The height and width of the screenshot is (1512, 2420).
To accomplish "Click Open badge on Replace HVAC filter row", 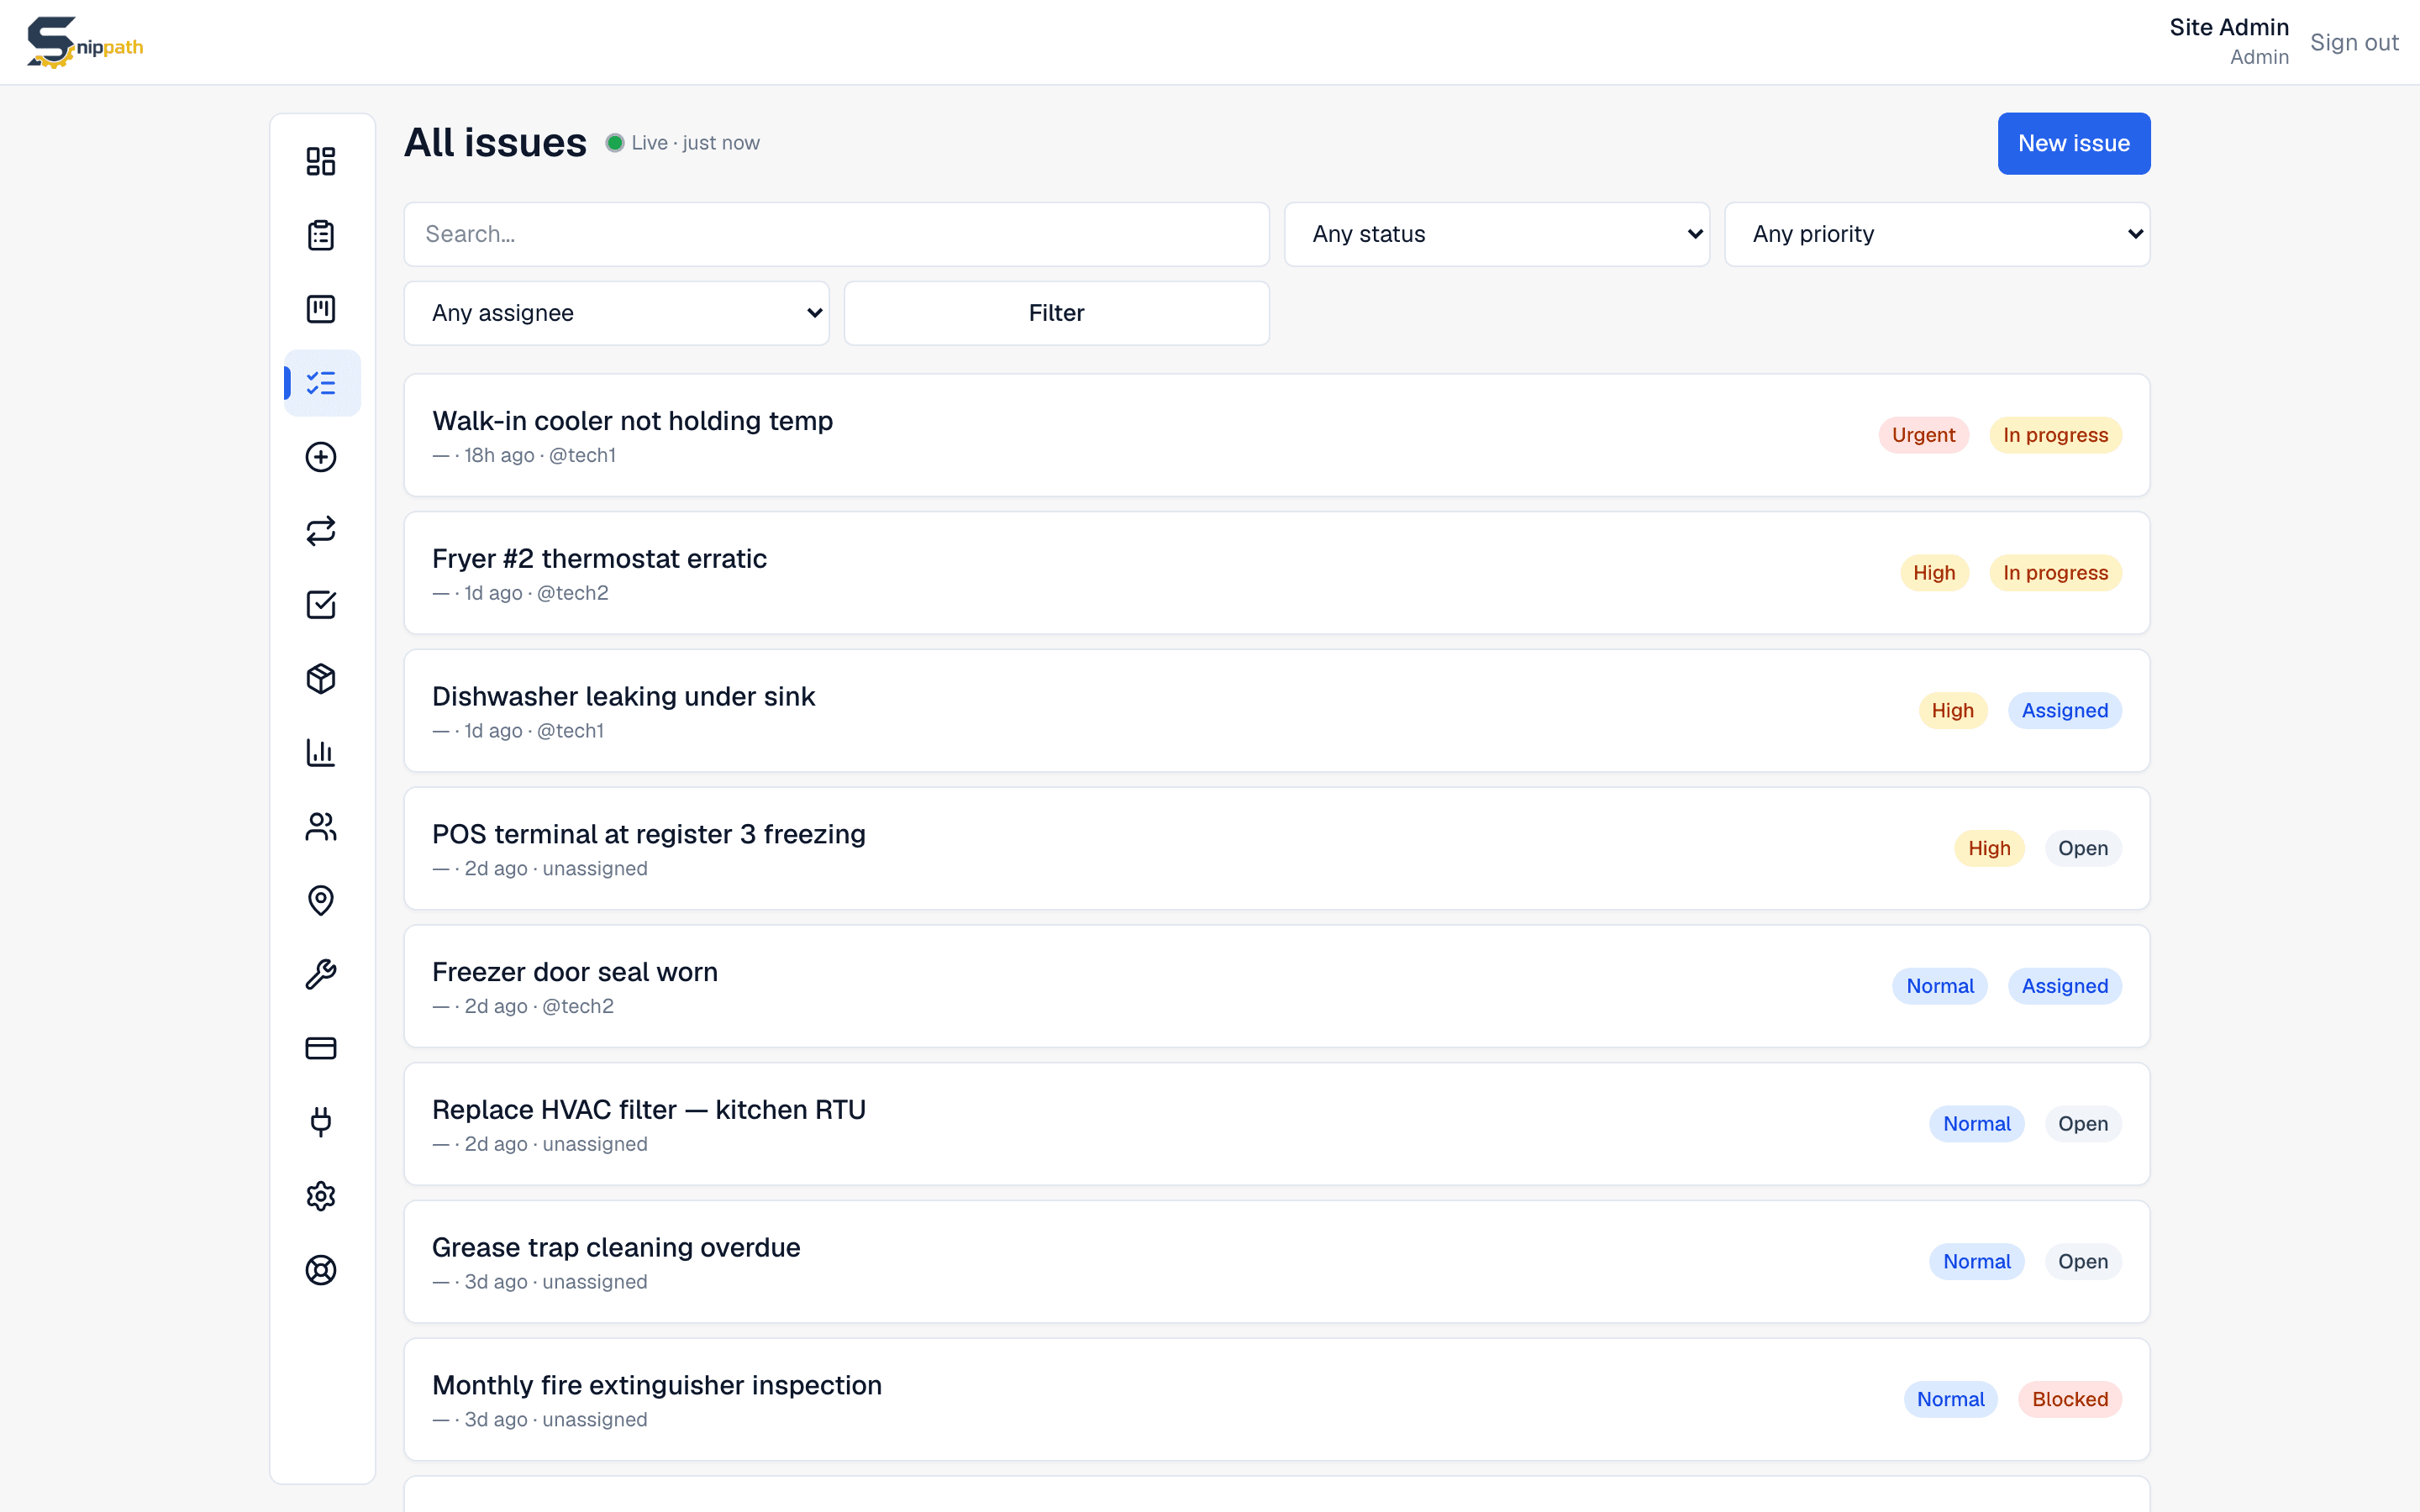I will coord(2083,1124).
